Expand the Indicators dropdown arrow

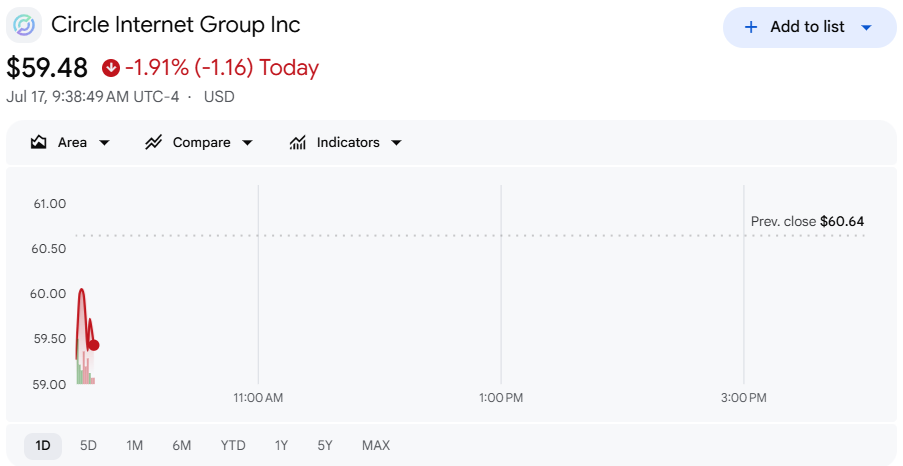pyautogui.click(x=396, y=143)
